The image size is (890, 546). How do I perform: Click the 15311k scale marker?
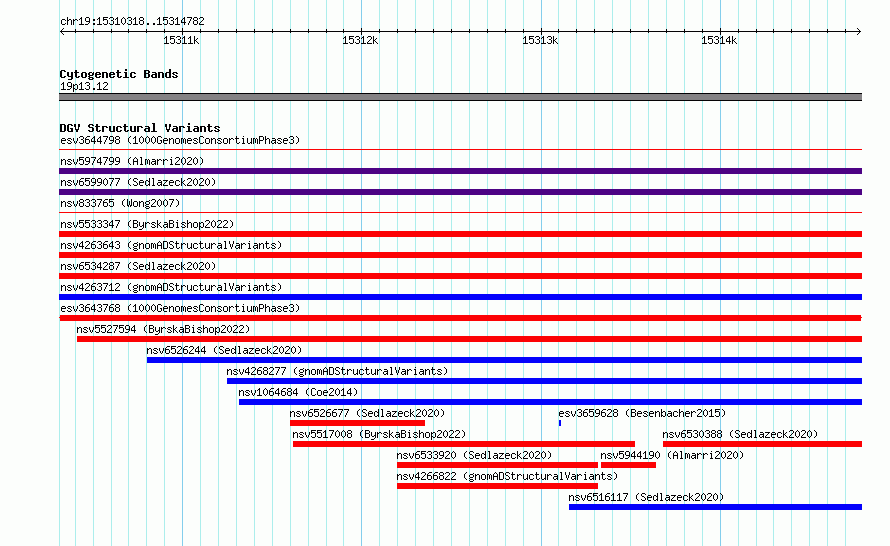(x=181, y=40)
